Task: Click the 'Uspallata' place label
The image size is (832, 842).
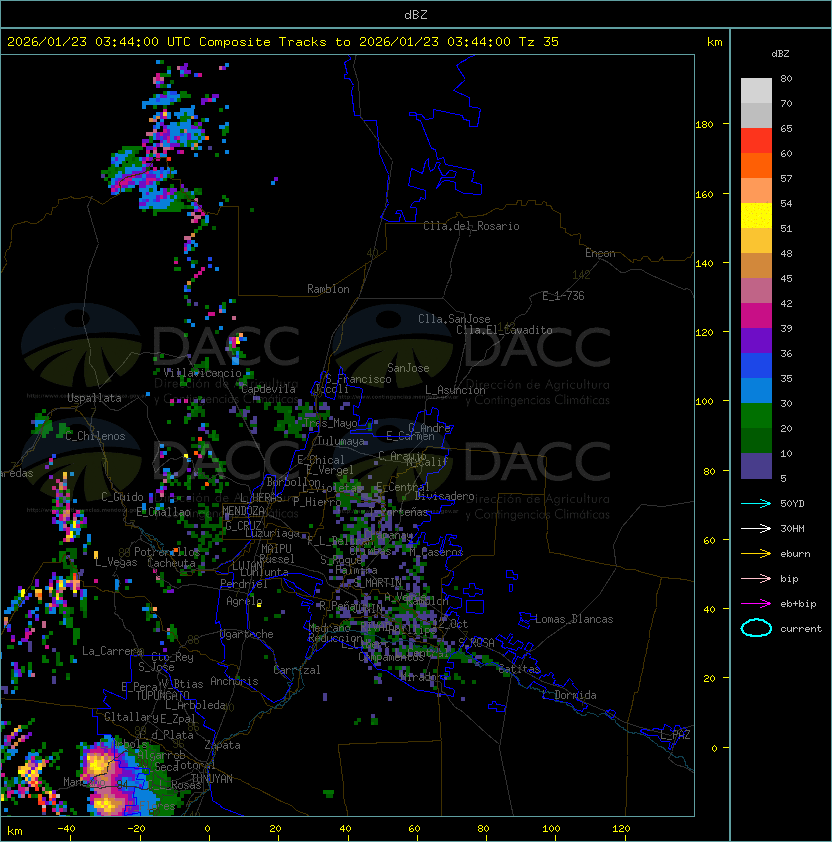Action: click(94, 398)
